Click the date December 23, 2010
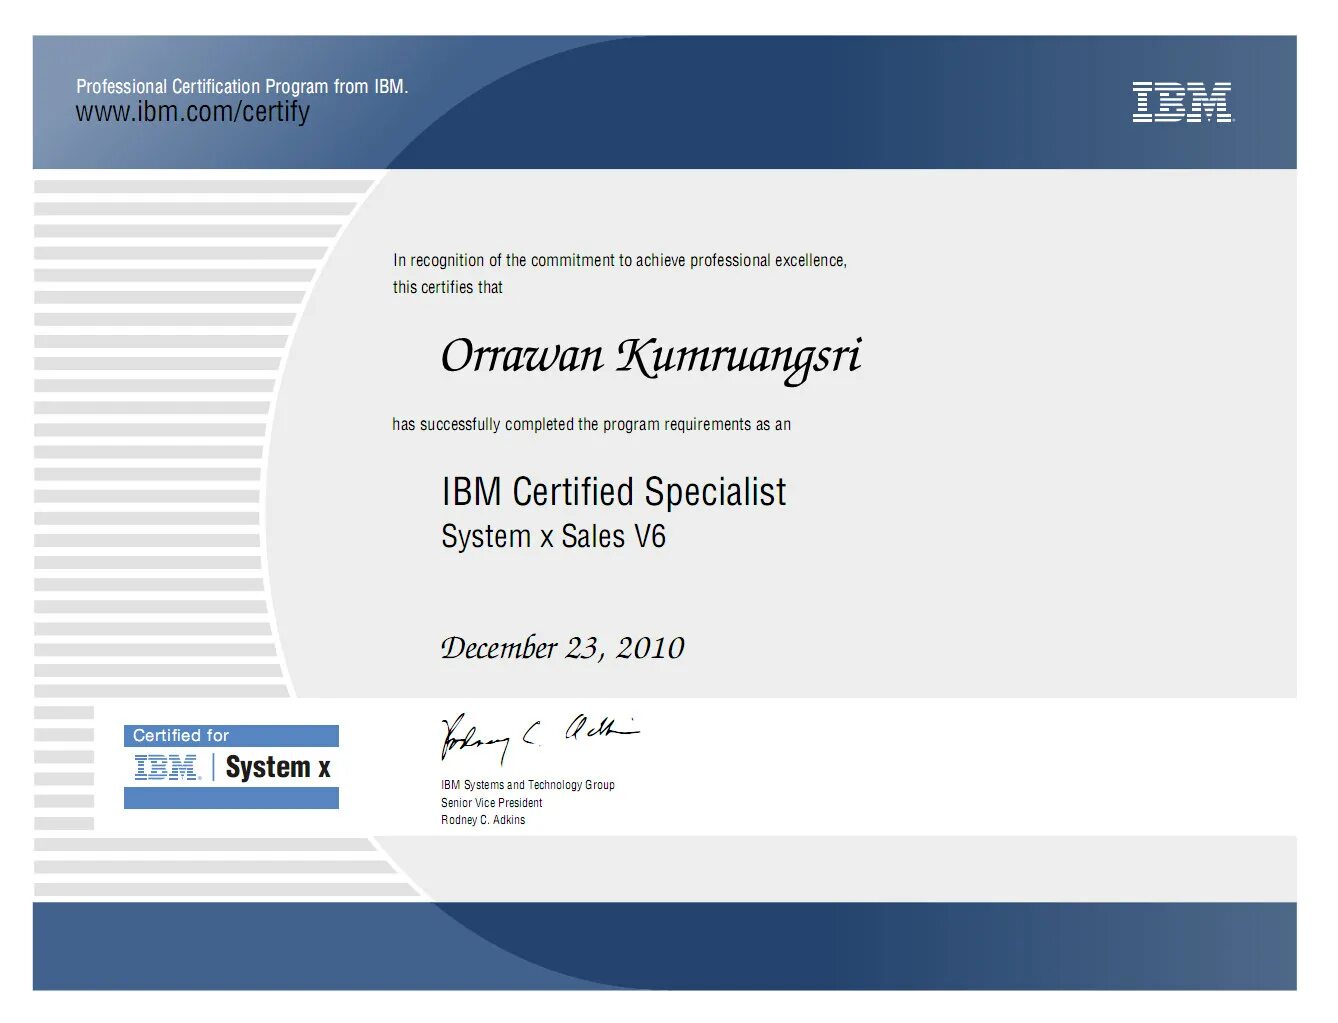 tap(563, 648)
